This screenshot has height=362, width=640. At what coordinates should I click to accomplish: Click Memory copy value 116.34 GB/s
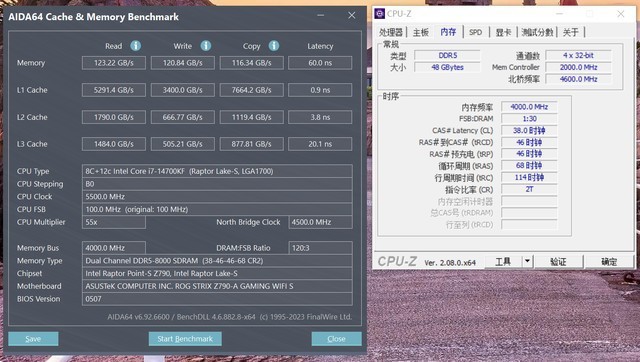tap(252, 63)
